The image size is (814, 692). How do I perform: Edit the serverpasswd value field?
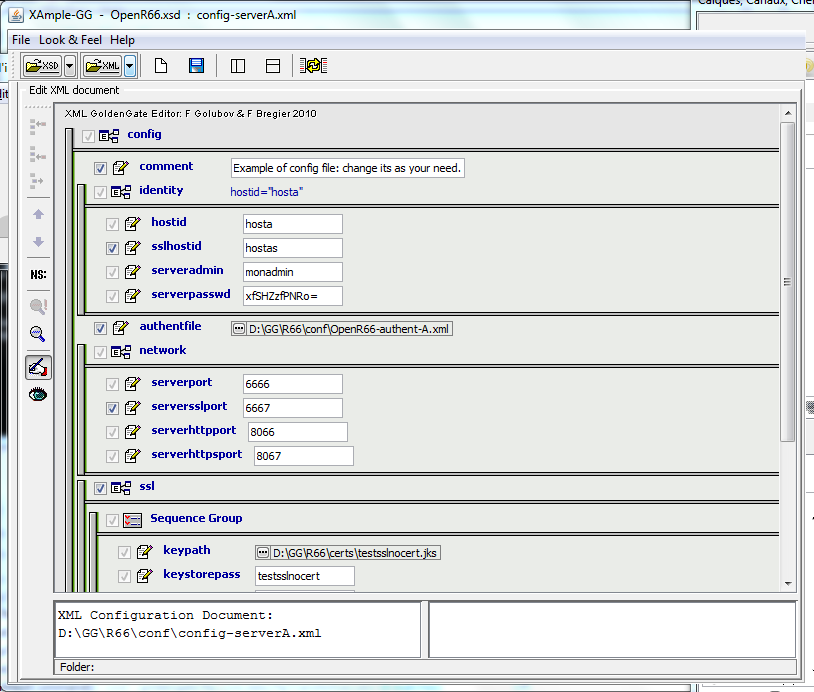coord(293,296)
